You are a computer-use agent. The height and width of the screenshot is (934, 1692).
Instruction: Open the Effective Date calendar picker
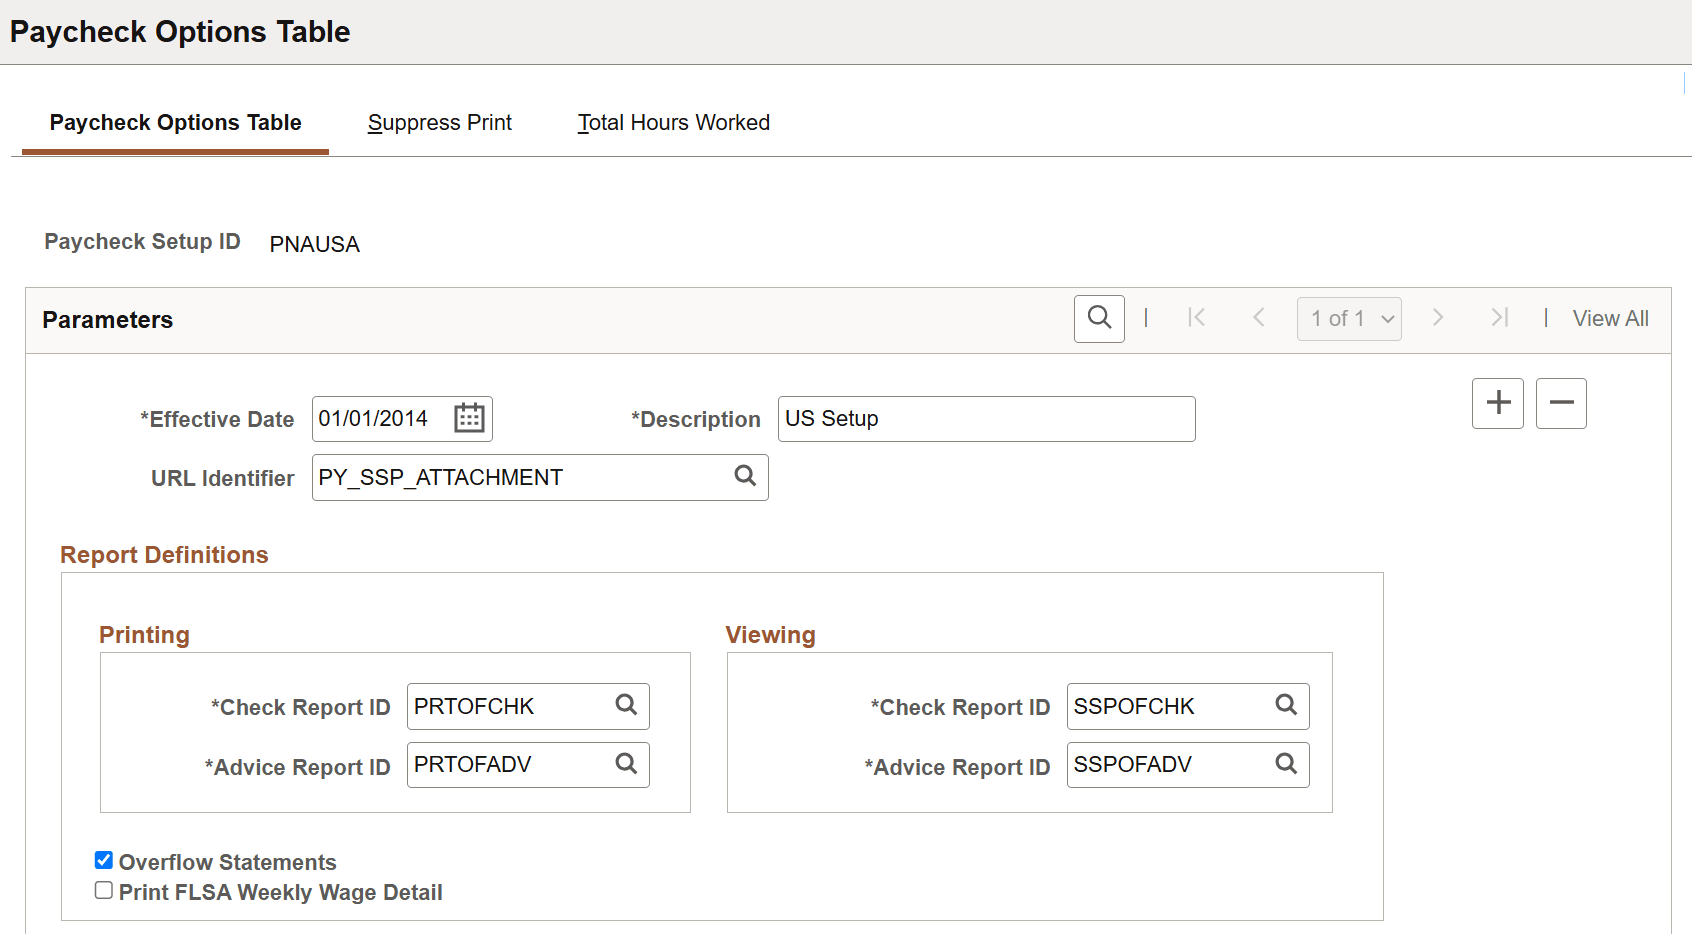click(x=469, y=418)
